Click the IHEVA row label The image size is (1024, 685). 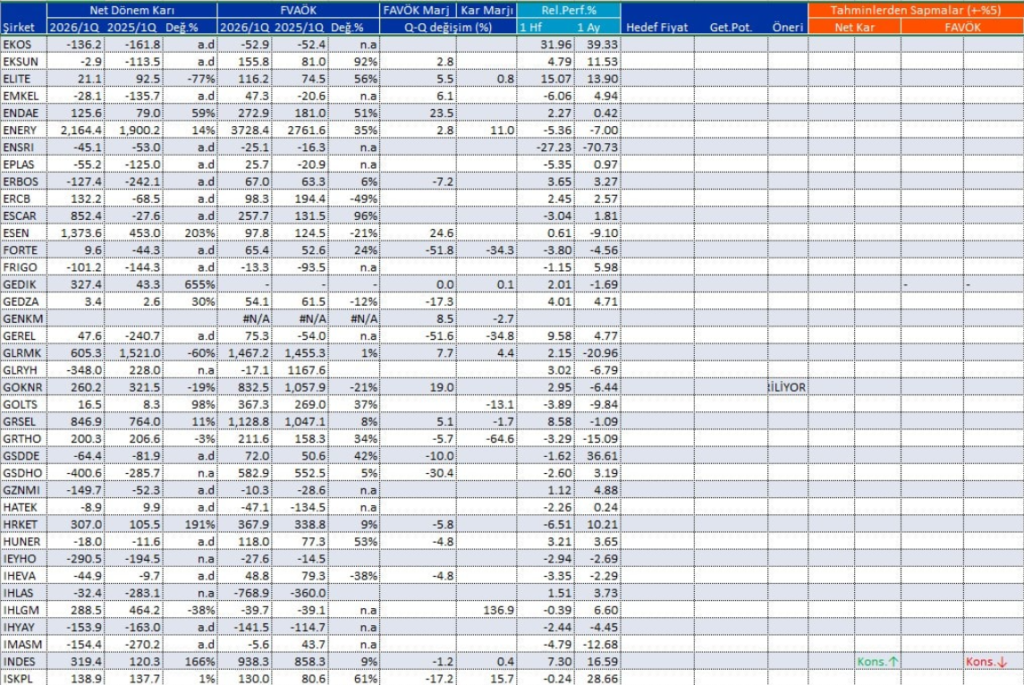pos(24,576)
